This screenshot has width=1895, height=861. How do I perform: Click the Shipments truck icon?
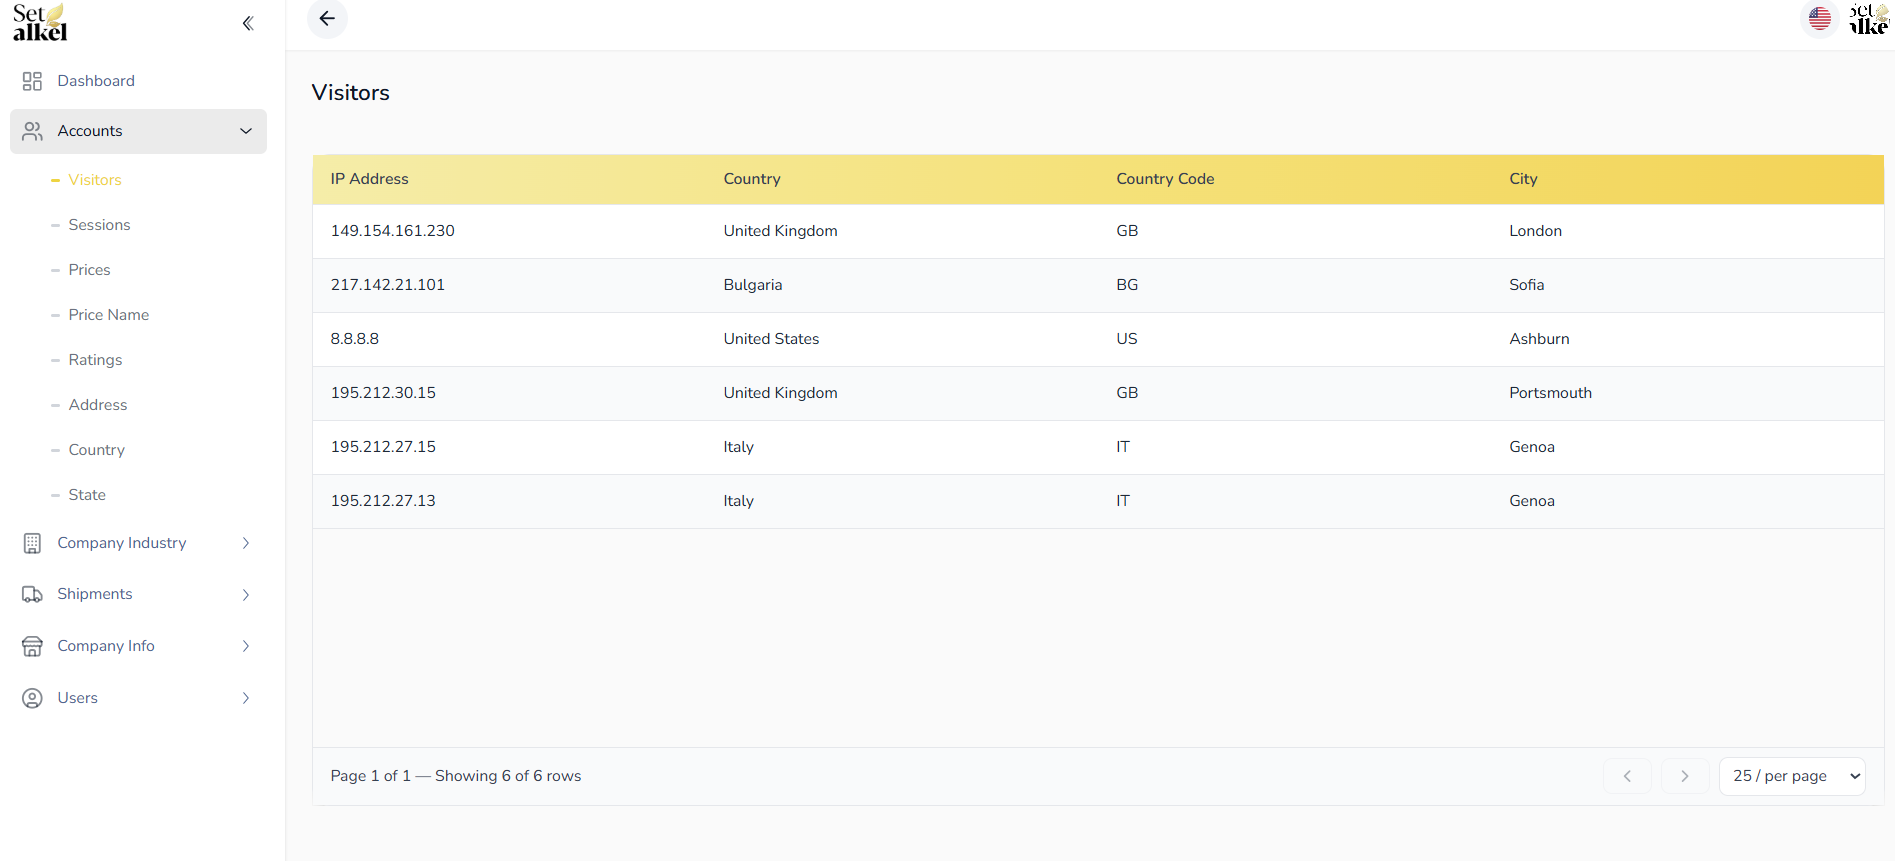pos(32,595)
